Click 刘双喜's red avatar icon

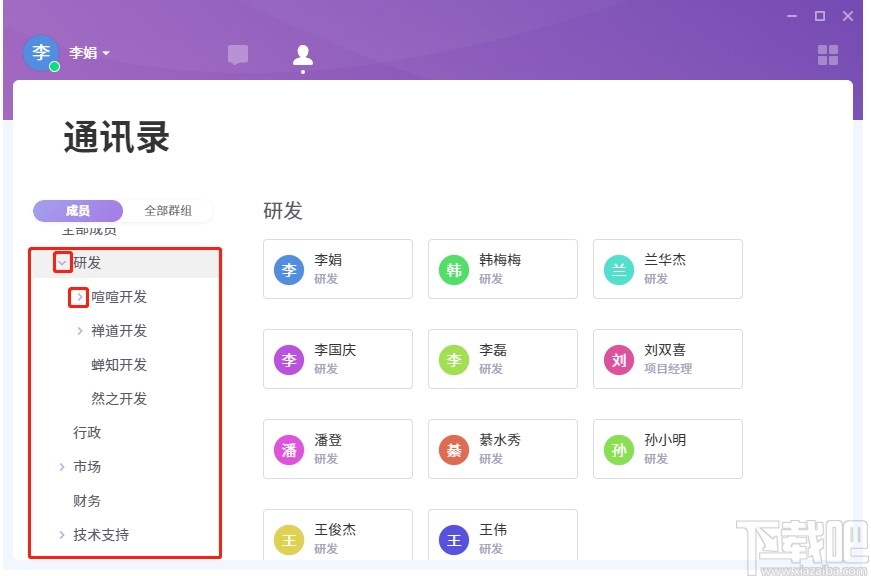pyautogui.click(x=618, y=359)
